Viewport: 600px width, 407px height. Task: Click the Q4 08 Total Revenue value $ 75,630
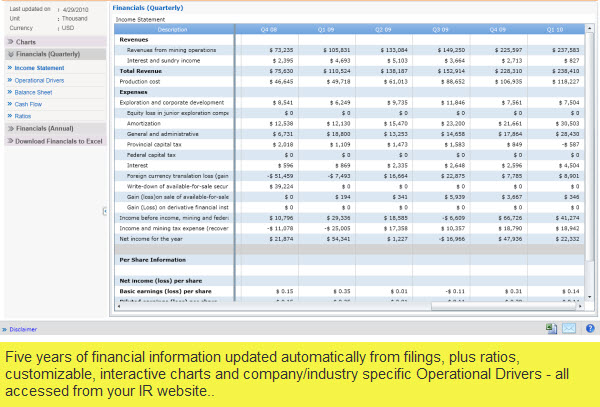coord(281,71)
